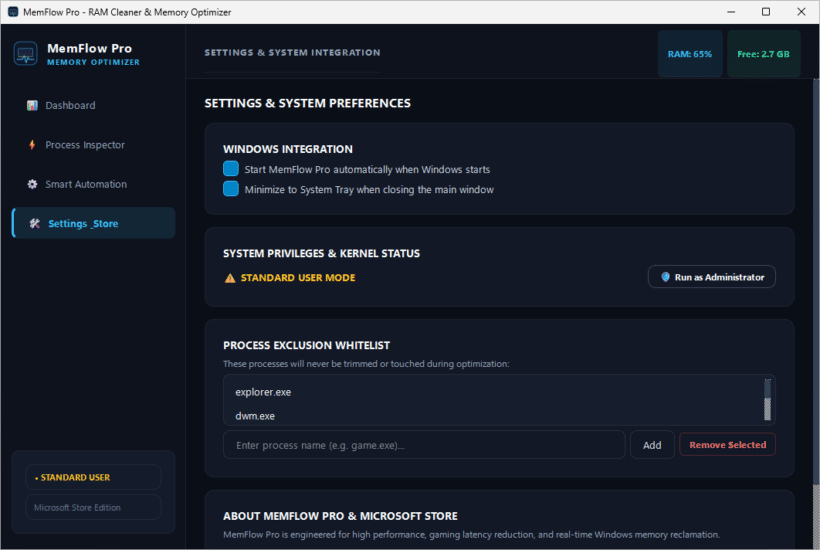
Task: Maximize the MemFlow Pro window
Action: (x=766, y=12)
